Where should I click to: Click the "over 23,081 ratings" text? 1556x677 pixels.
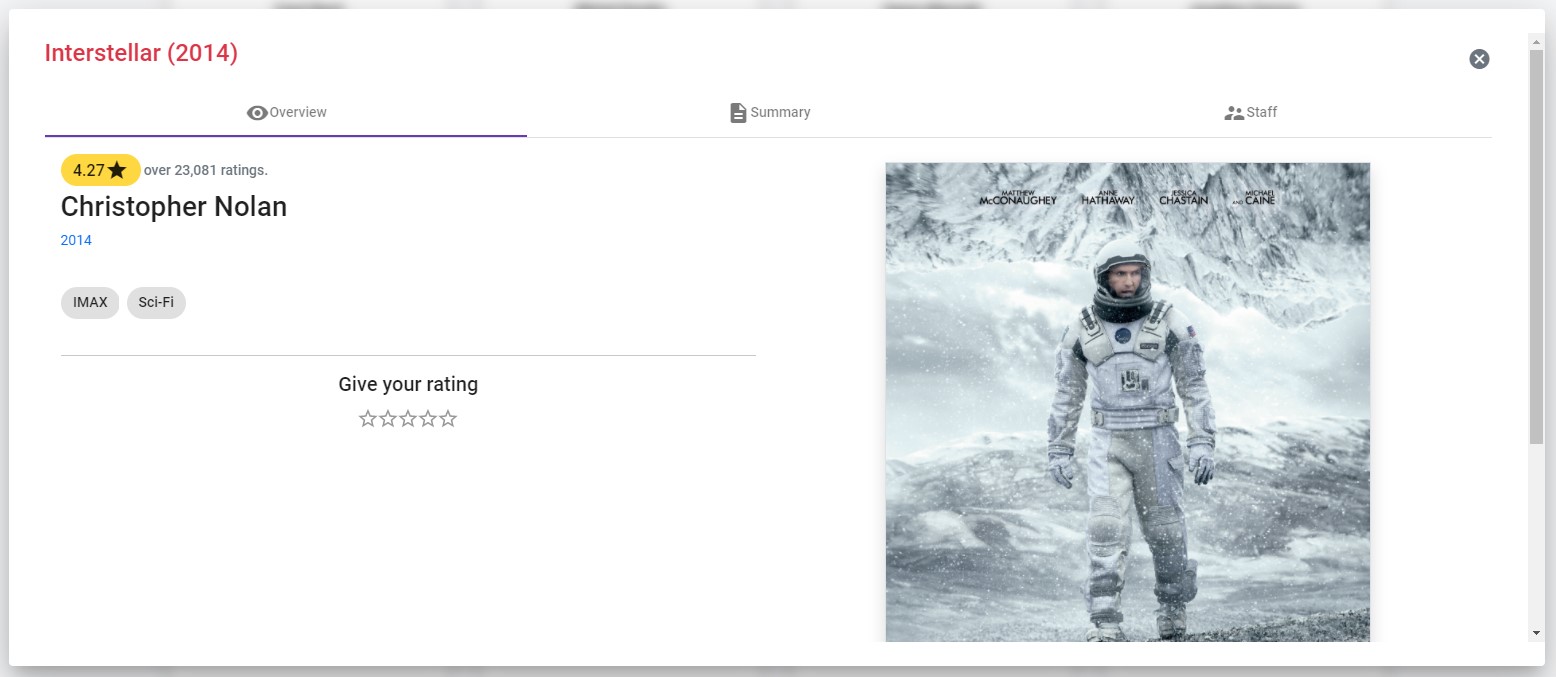(x=206, y=170)
